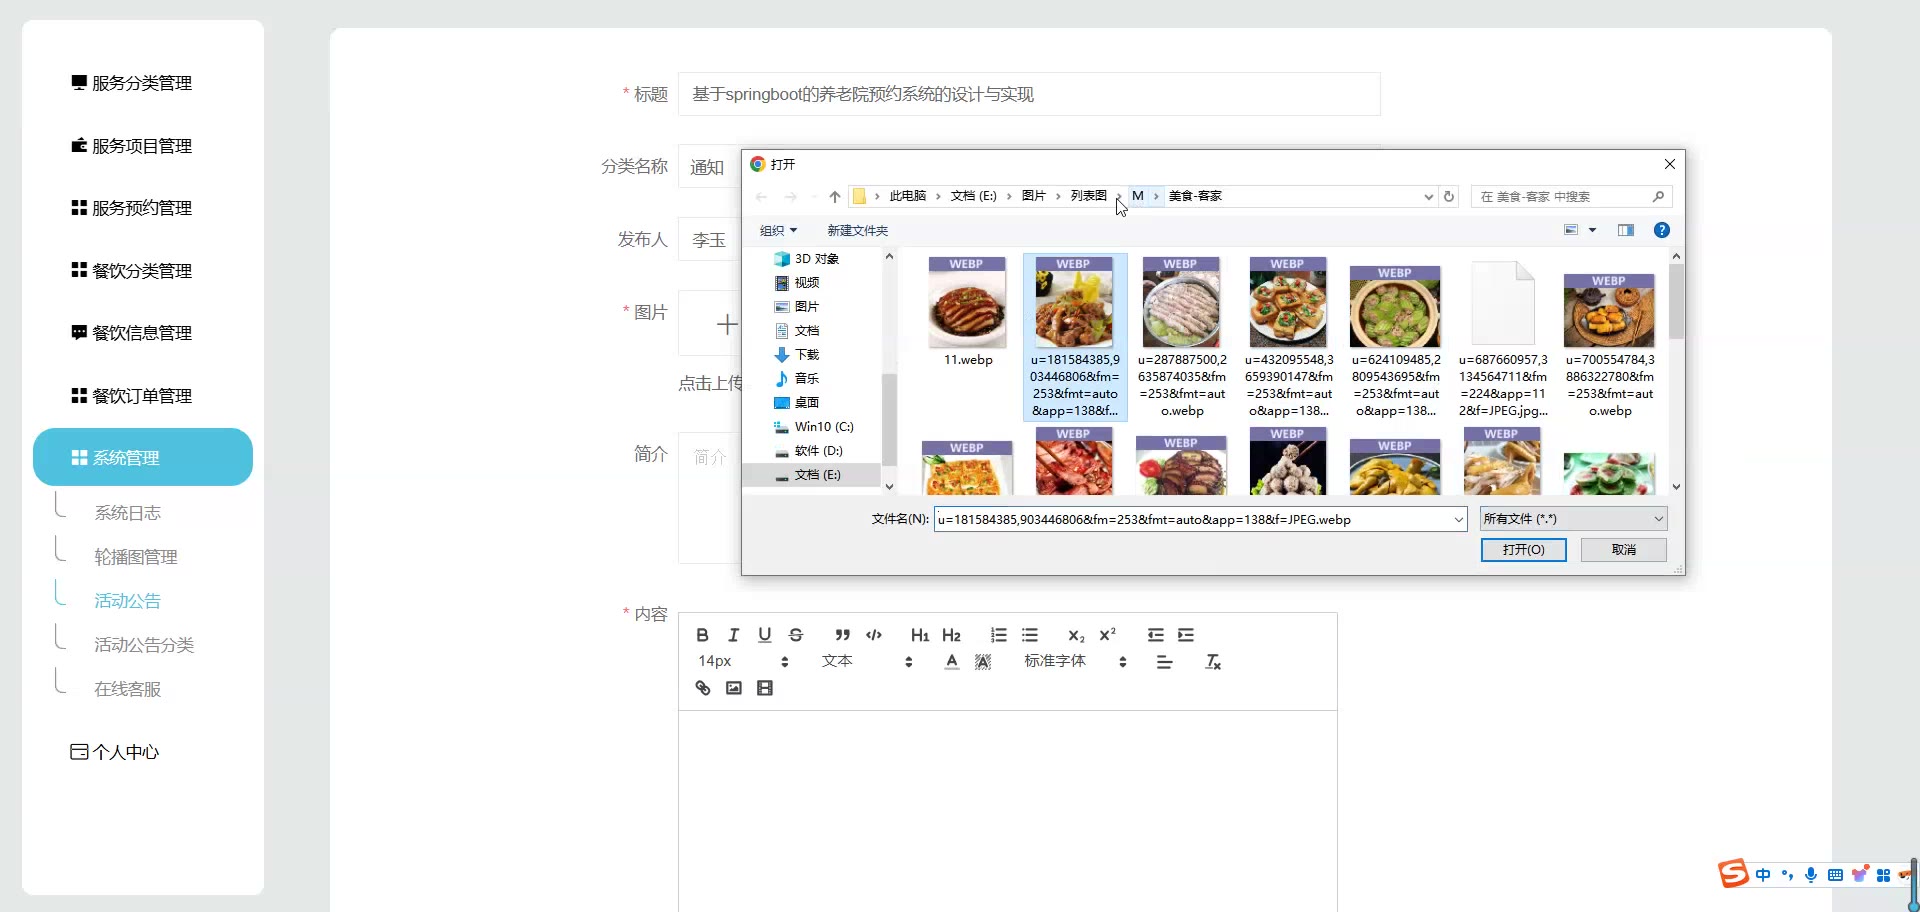The width and height of the screenshot is (1920, 912).
Task: Insert a blockquote using the quote icon
Action: pyautogui.click(x=842, y=635)
